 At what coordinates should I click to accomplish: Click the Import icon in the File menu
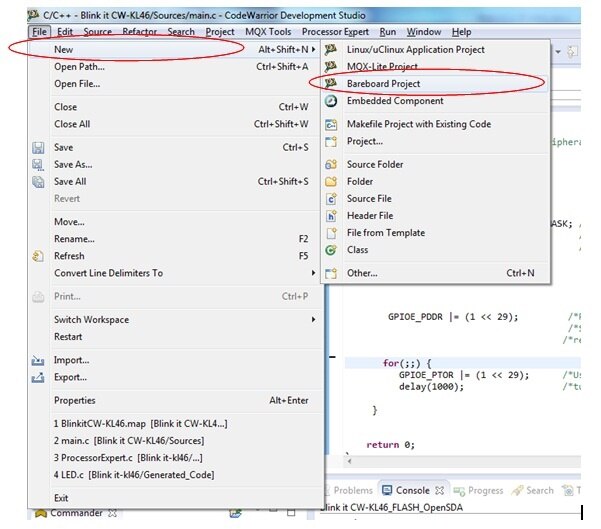pos(38,360)
